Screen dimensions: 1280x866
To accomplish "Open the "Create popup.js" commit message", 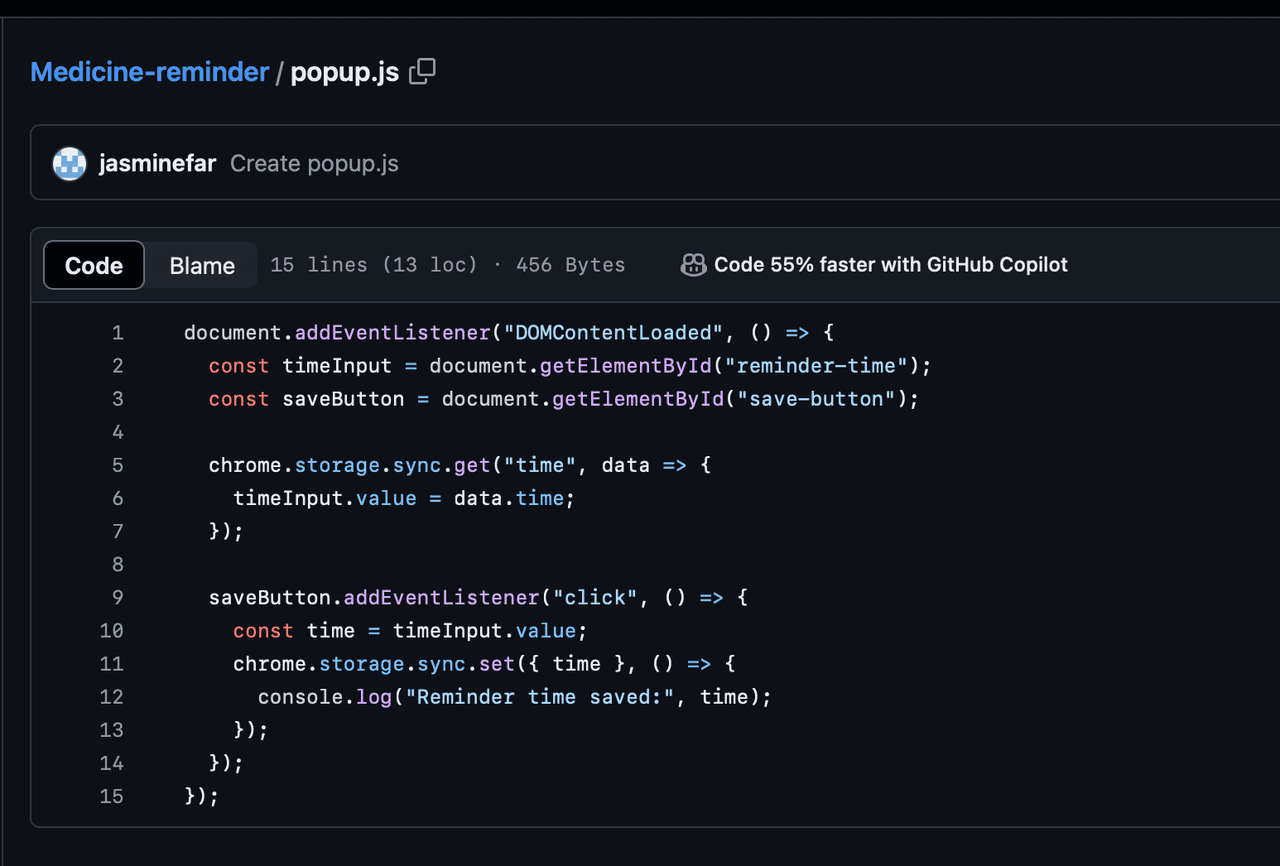I will coord(314,164).
